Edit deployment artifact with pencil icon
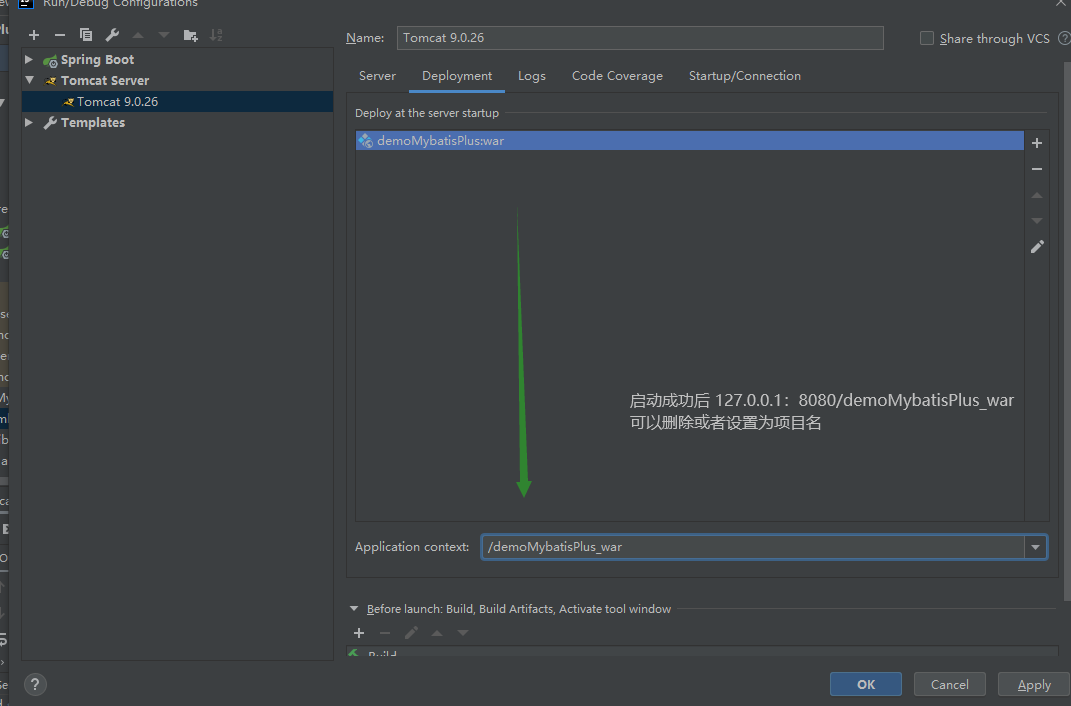Screen dimensions: 1071x706 [x=1037, y=246]
